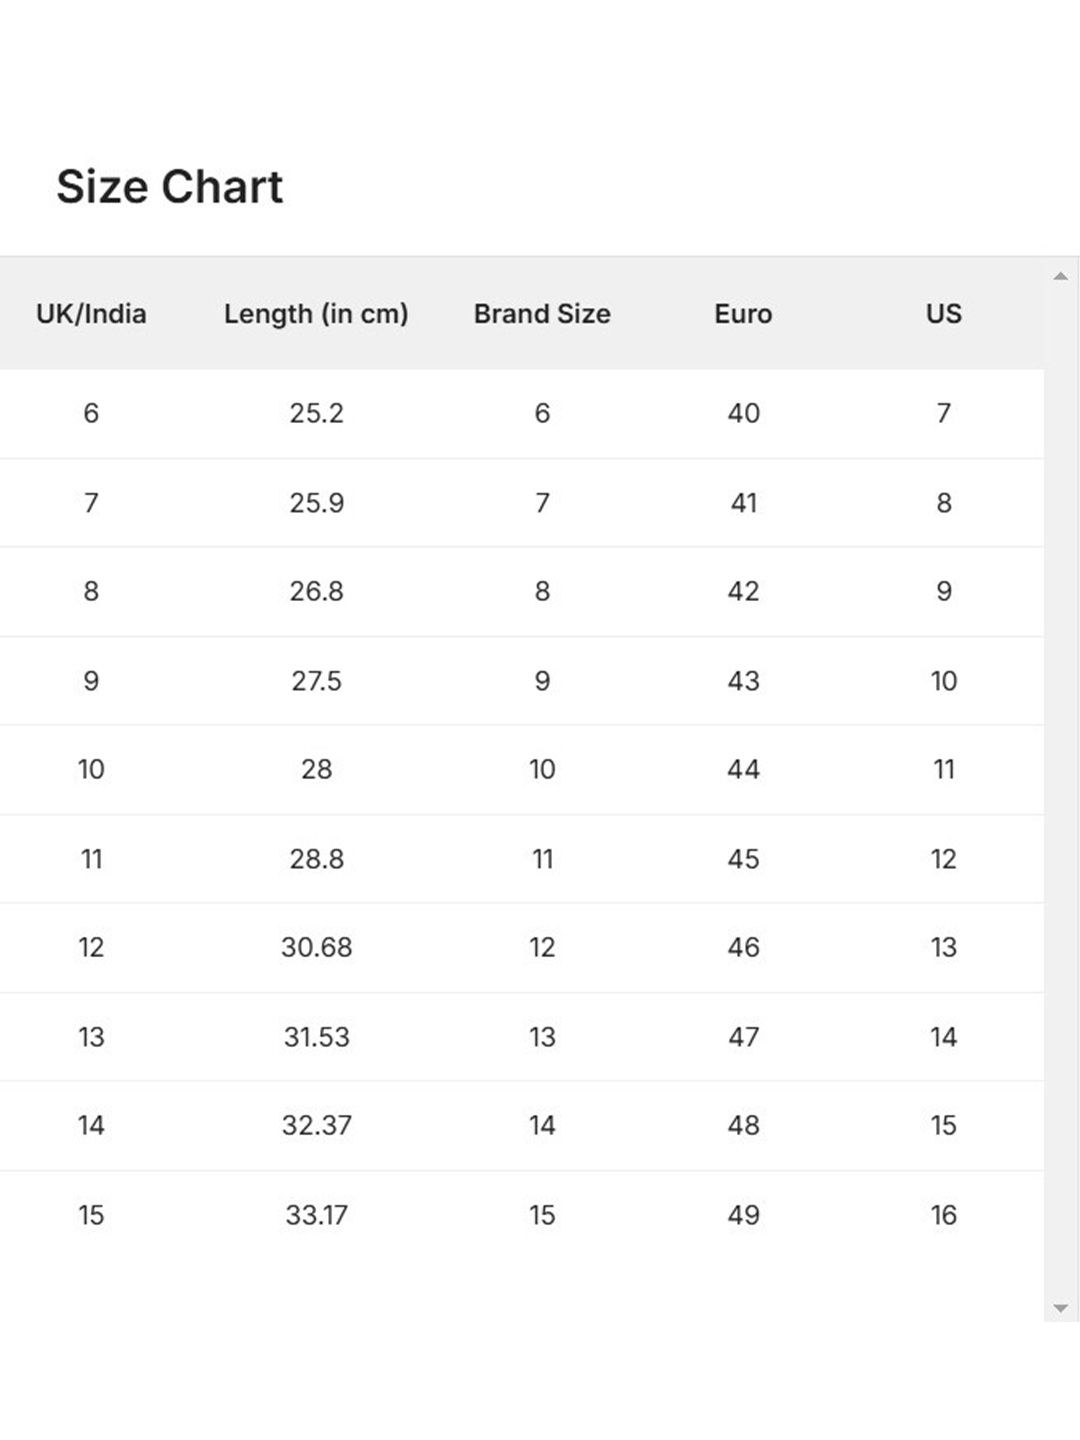Image resolution: width=1080 pixels, height=1440 pixels.
Task: Select Euro size 43 cell
Action: tap(743, 681)
